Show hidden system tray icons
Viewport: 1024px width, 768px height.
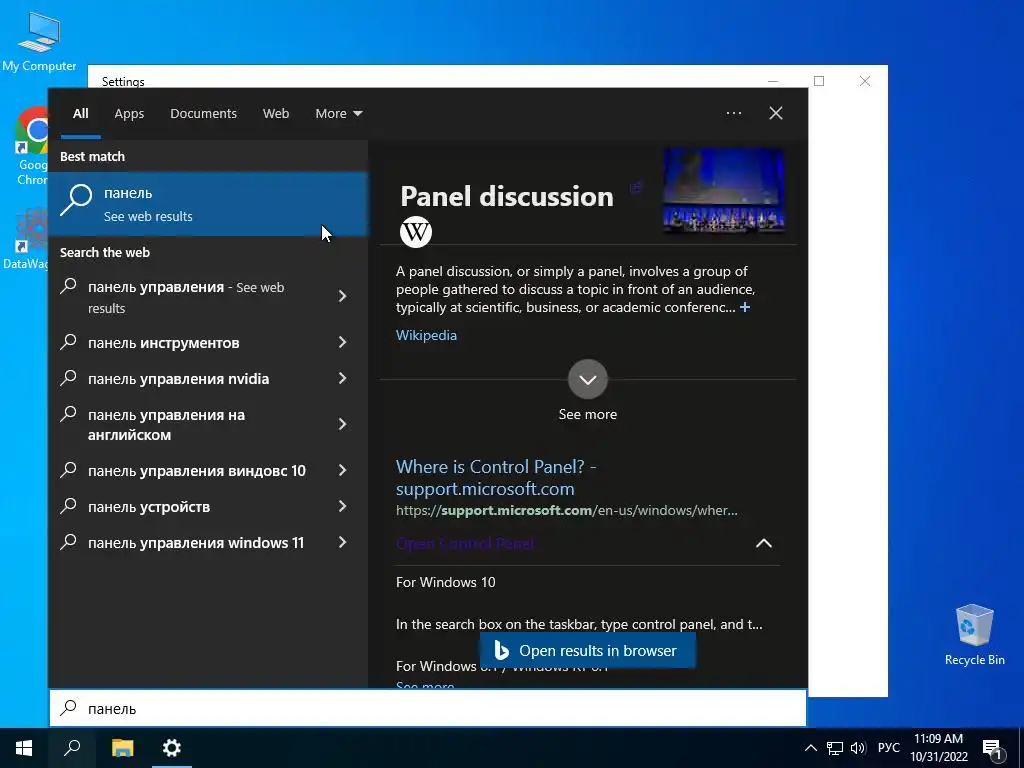pyautogui.click(x=810, y=748)
